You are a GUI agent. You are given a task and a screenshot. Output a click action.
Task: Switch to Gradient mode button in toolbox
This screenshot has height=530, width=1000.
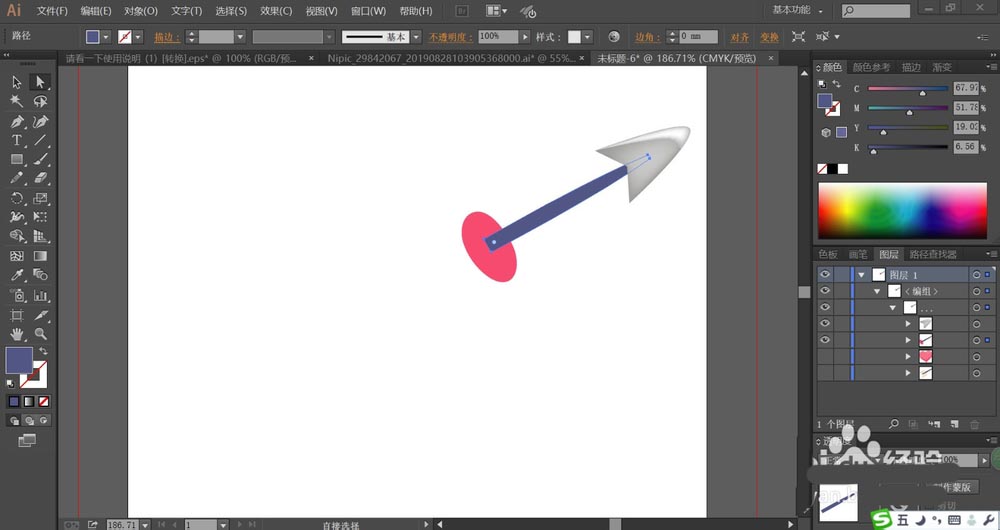[29, 401]
